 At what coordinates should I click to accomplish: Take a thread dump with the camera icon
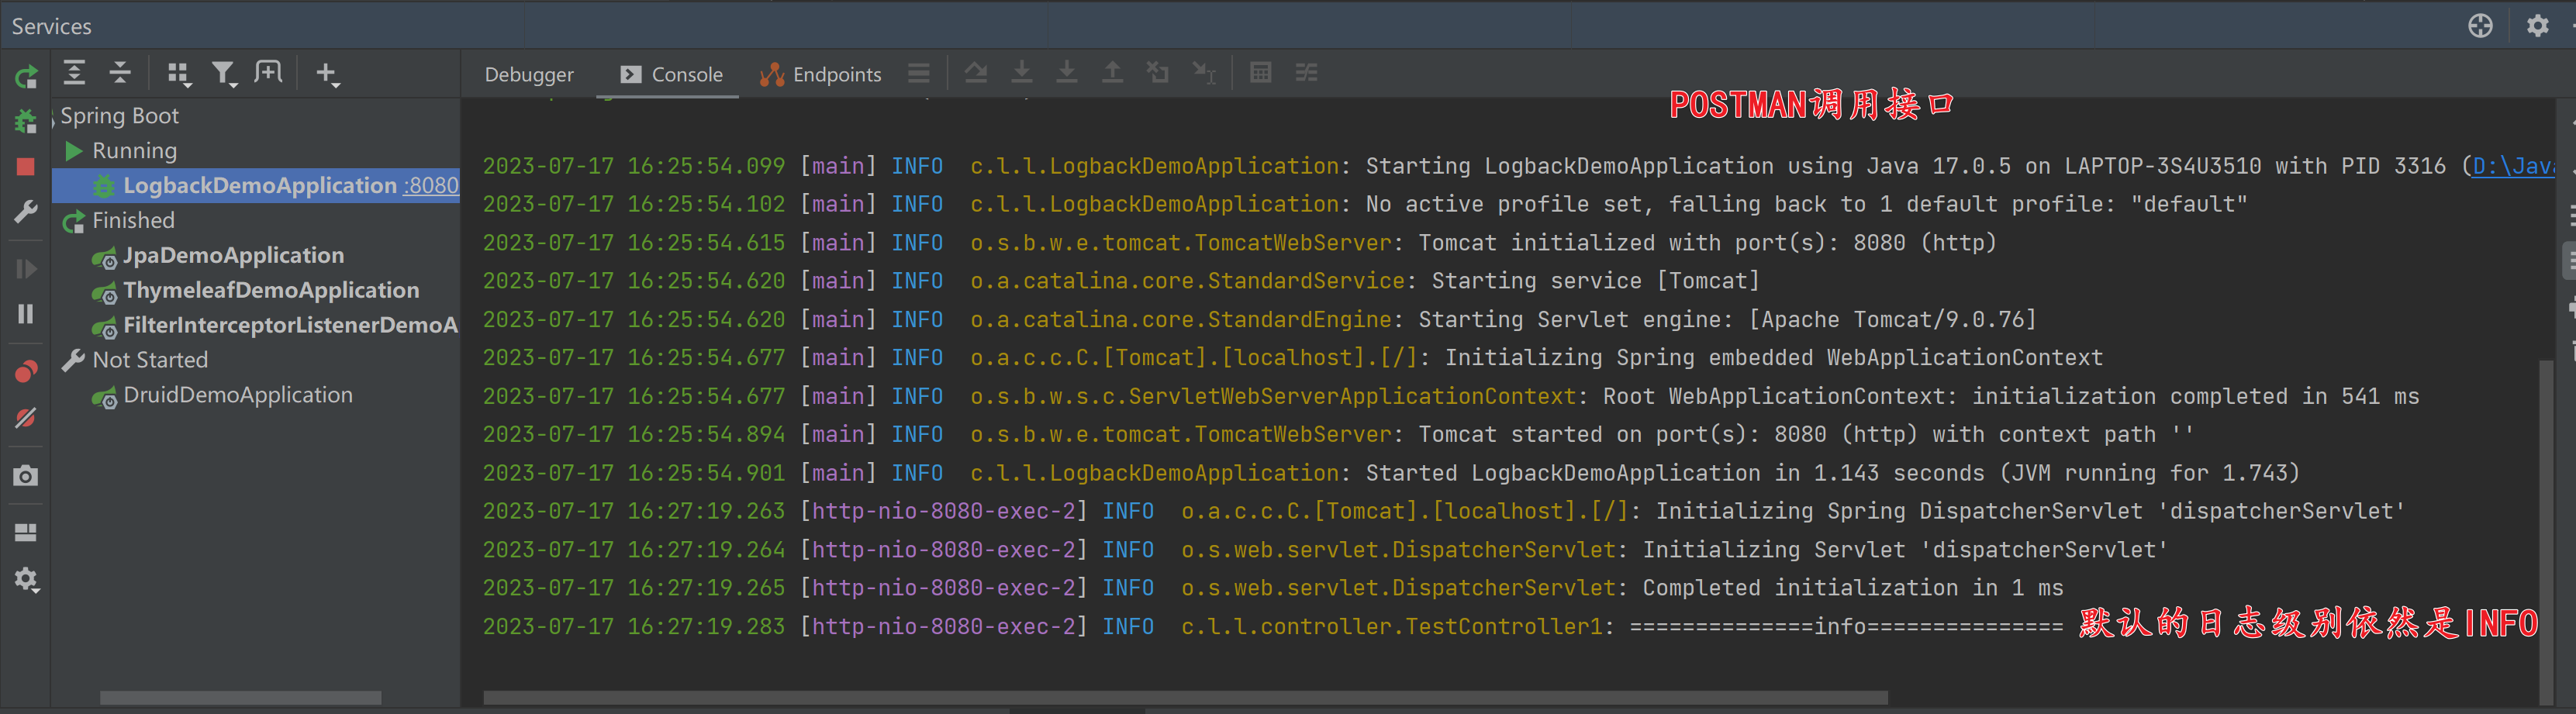pos(26,476)
